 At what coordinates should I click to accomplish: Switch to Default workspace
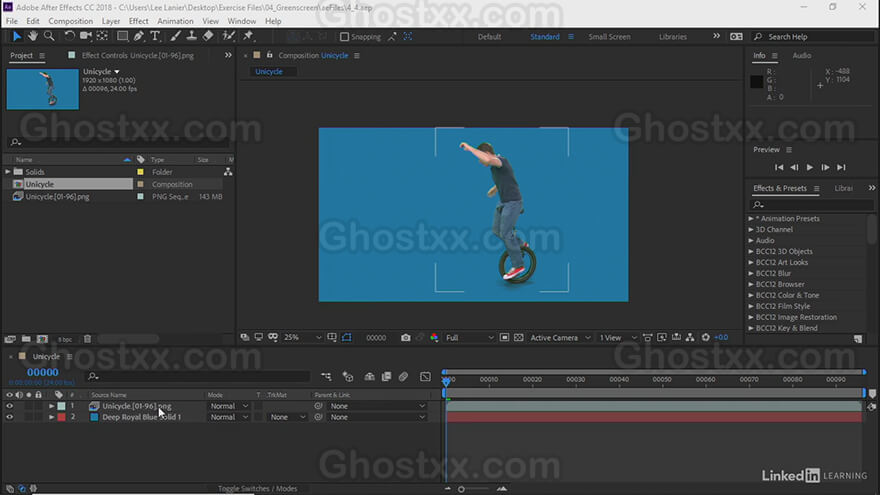(489, 36)
